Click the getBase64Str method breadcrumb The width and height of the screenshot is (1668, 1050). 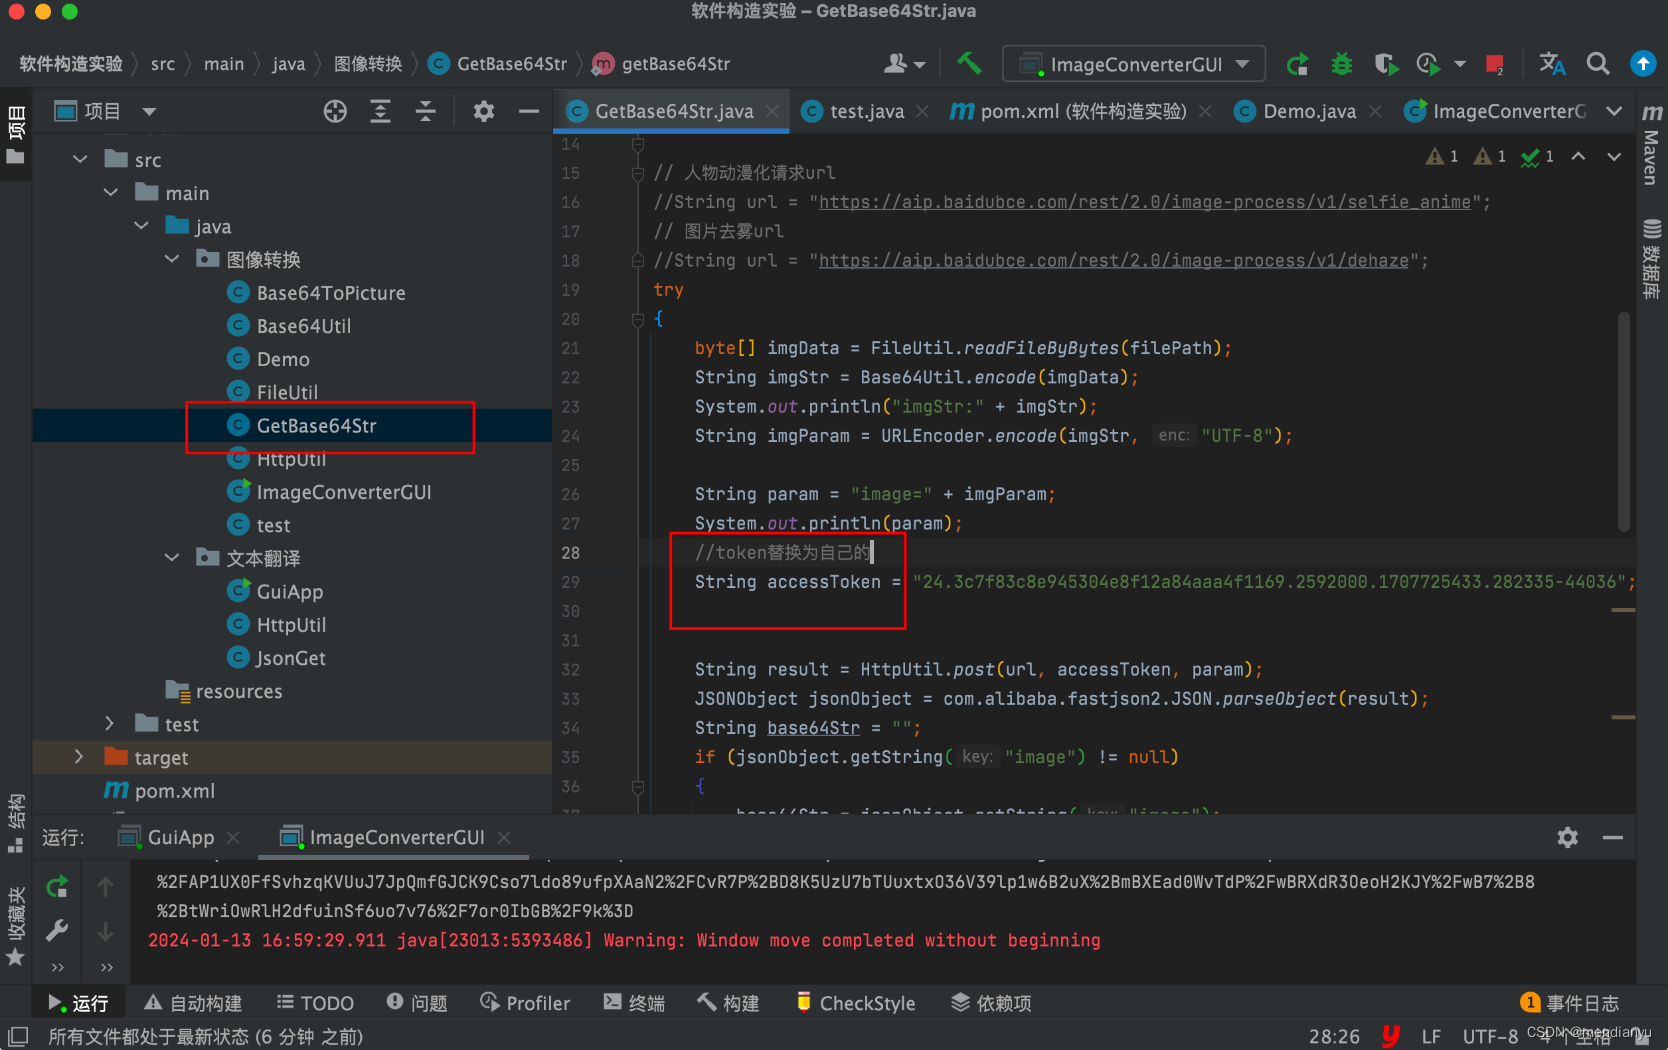coord(662,64)
